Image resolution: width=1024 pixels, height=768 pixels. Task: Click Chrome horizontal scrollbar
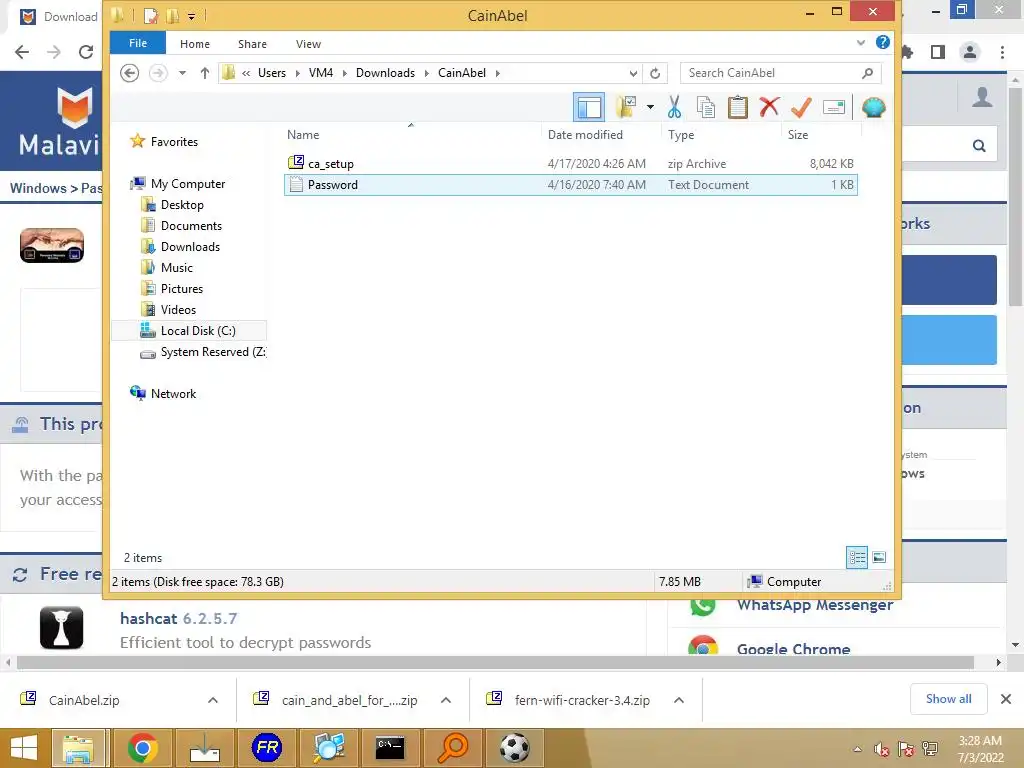(x=495, y=662)
